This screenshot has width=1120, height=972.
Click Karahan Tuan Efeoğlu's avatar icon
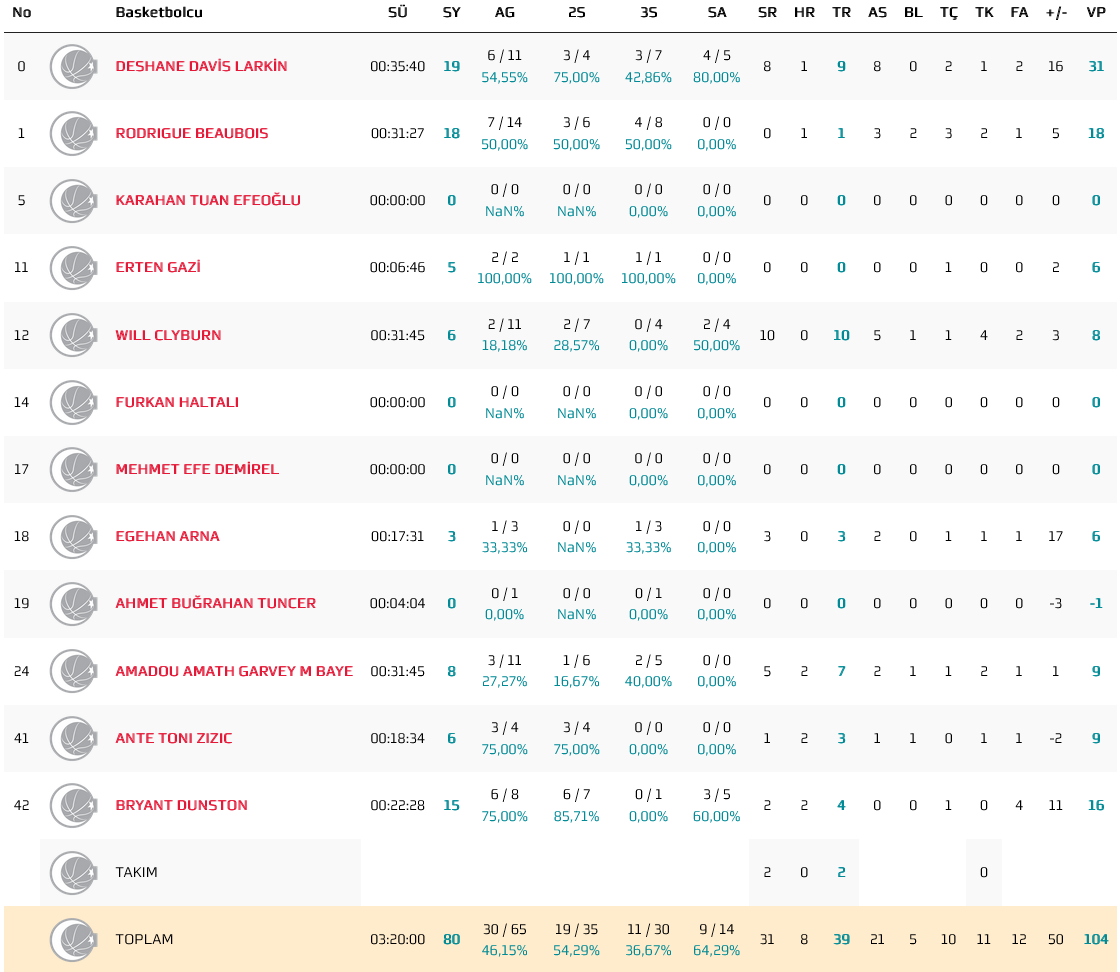pyautogui.click(x=74, y=201)
